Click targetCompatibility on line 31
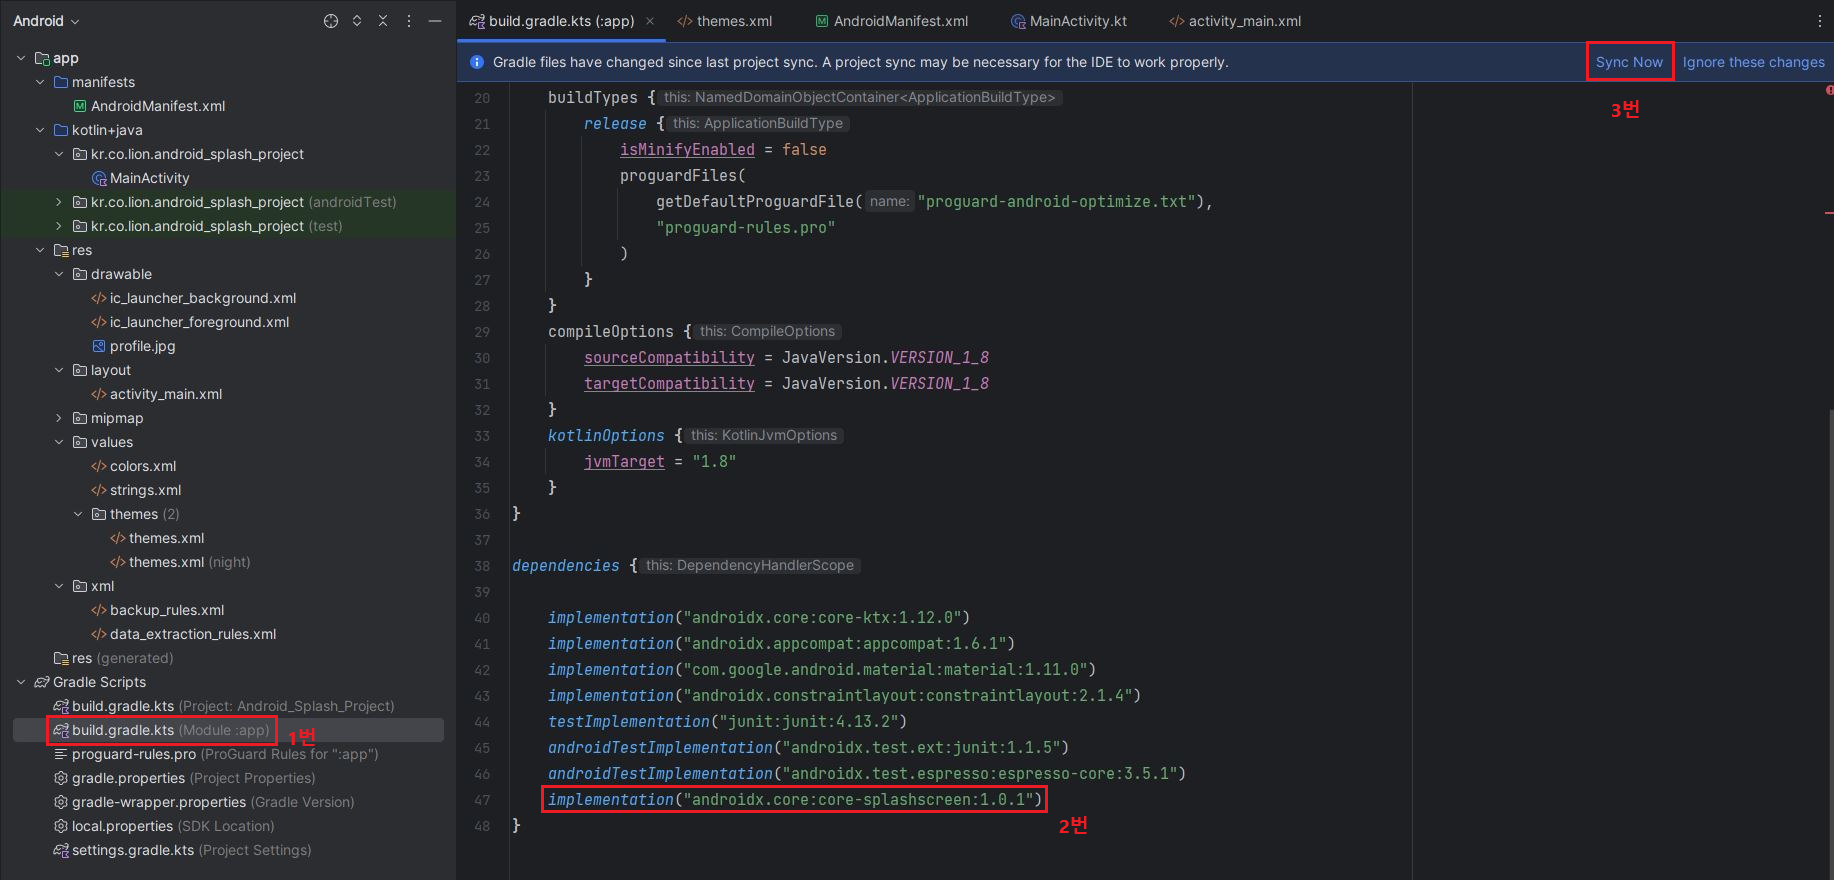The width and height of the screenshot is (1834, 880). (x=669, y=383)
